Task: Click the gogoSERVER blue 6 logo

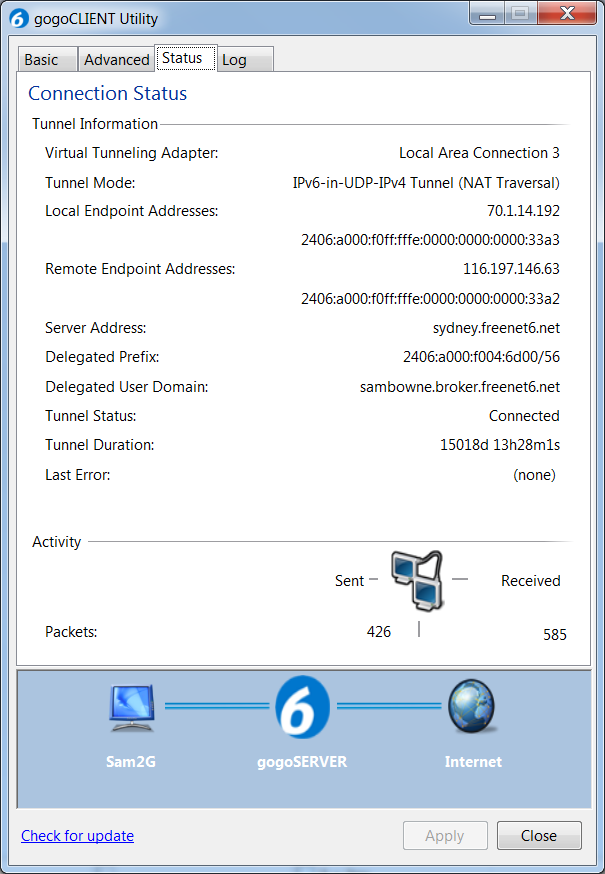Action: [x=303, y=707]
